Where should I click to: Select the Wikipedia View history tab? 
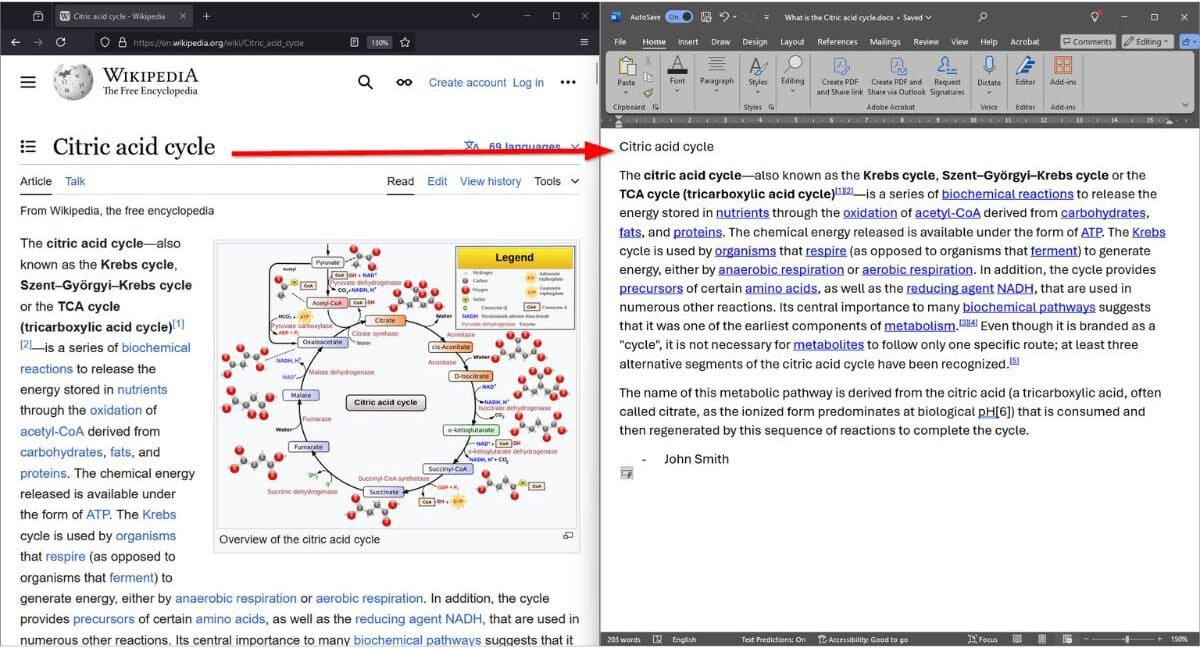[490, 181]
